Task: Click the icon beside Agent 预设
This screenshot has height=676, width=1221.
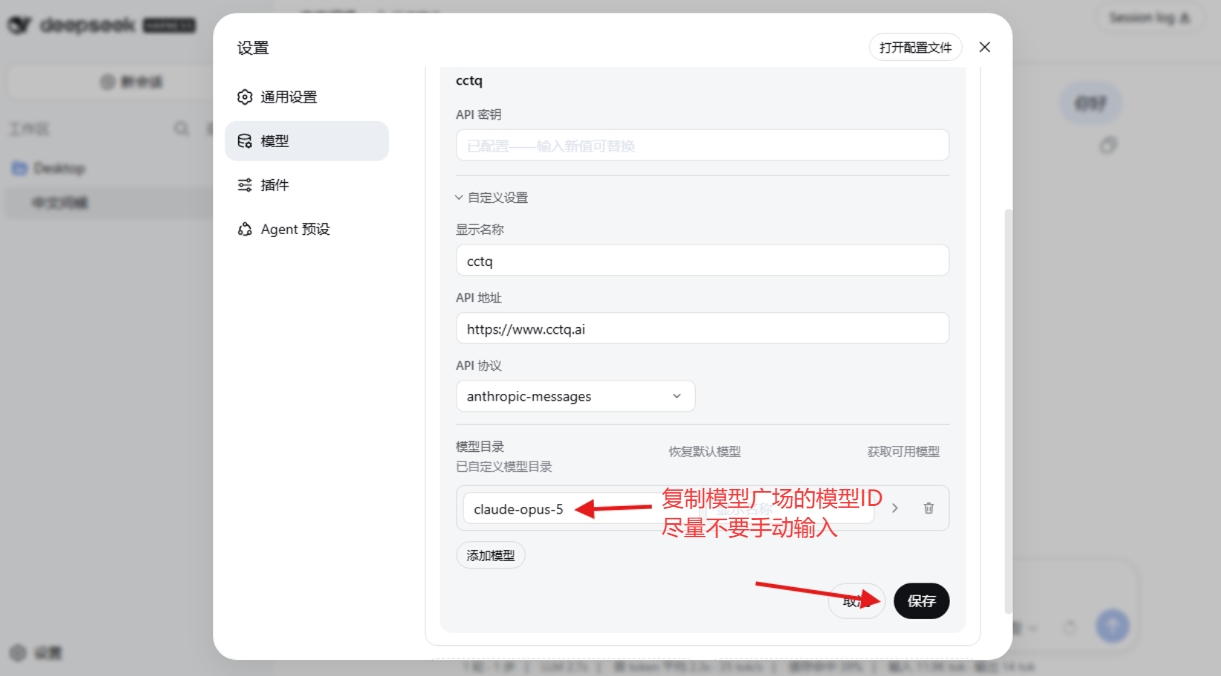Action: [245, 229]
